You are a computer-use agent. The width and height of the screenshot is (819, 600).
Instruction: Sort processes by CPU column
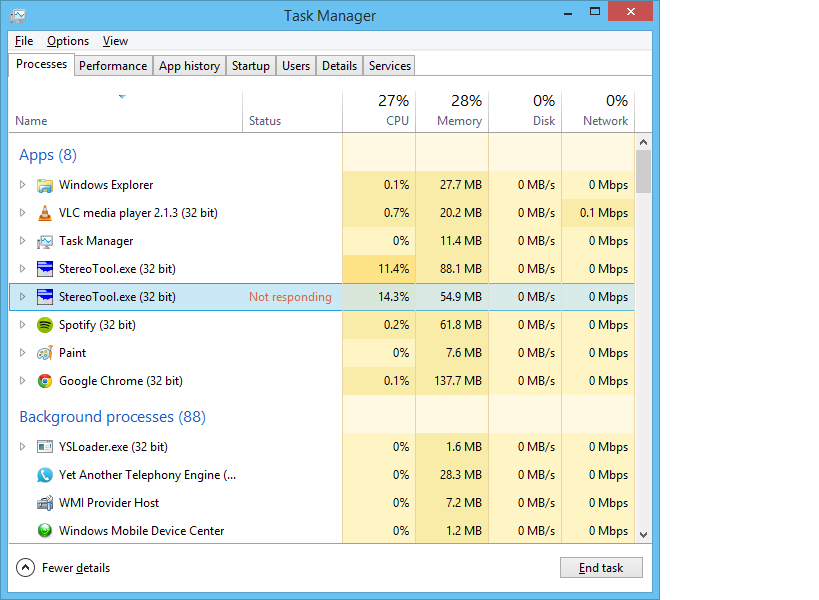(379, 112)
